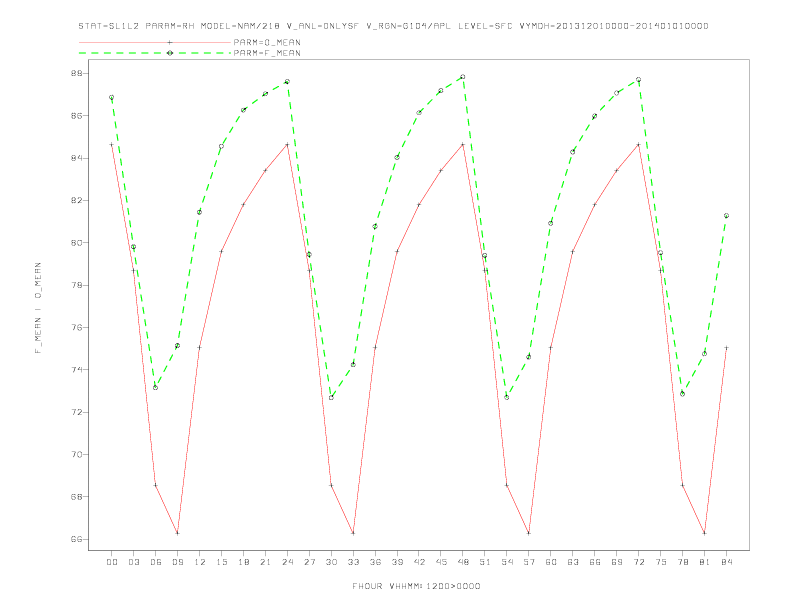The height and width of the screenshot is (612, 792).
Task: Click the x-axis tick label 09
Action: click(x=177, y=562)
